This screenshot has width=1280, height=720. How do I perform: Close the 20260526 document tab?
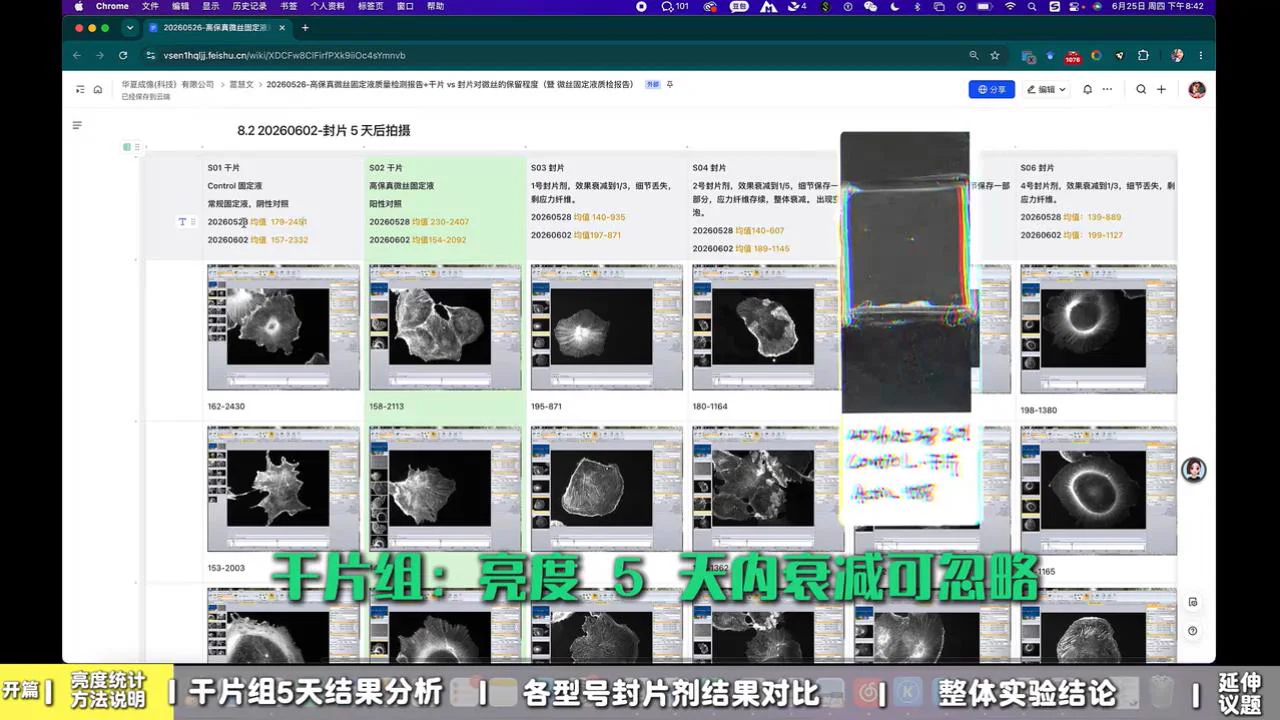click(284, 28)
